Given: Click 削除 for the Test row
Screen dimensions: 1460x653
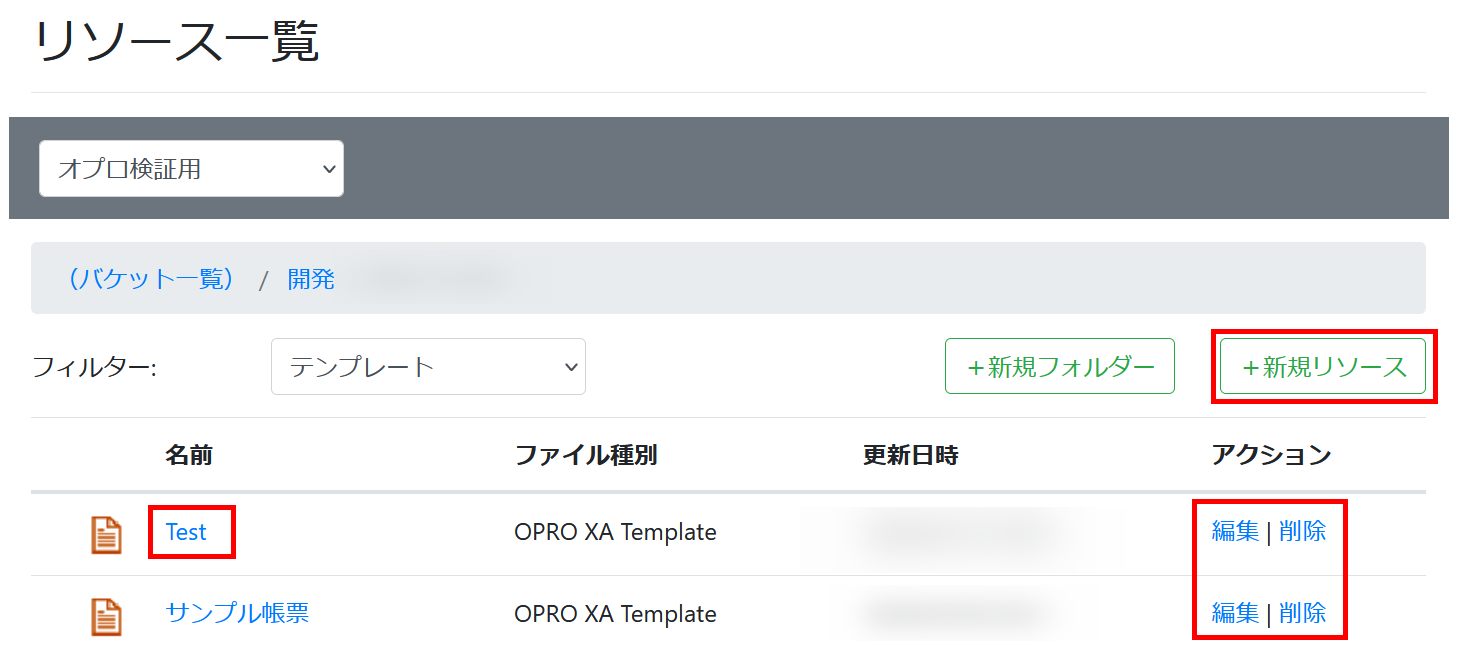Looking at the screenshot, I should coord(1303,532).
